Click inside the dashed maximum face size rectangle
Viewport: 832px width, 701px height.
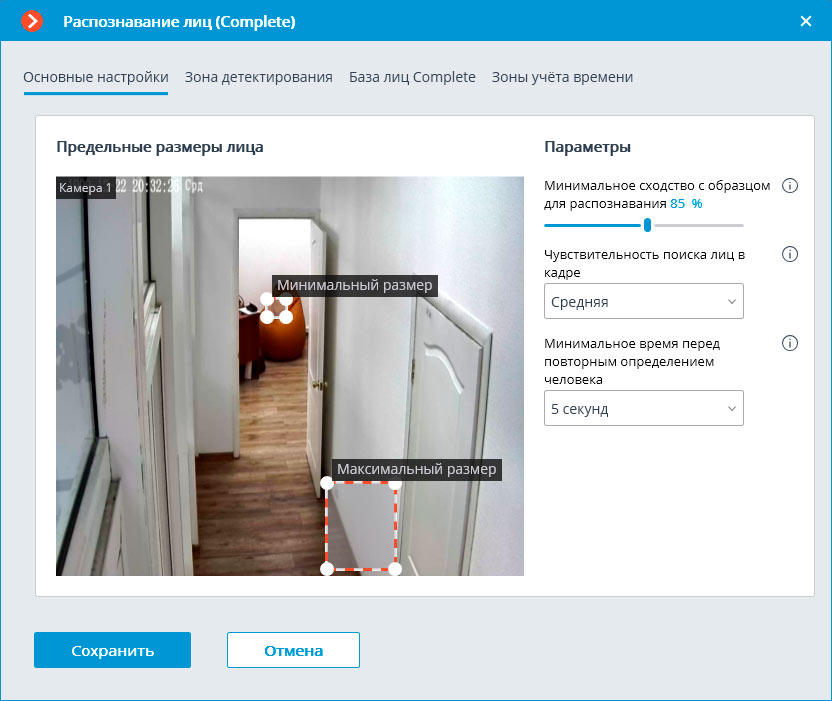(361, 526)
